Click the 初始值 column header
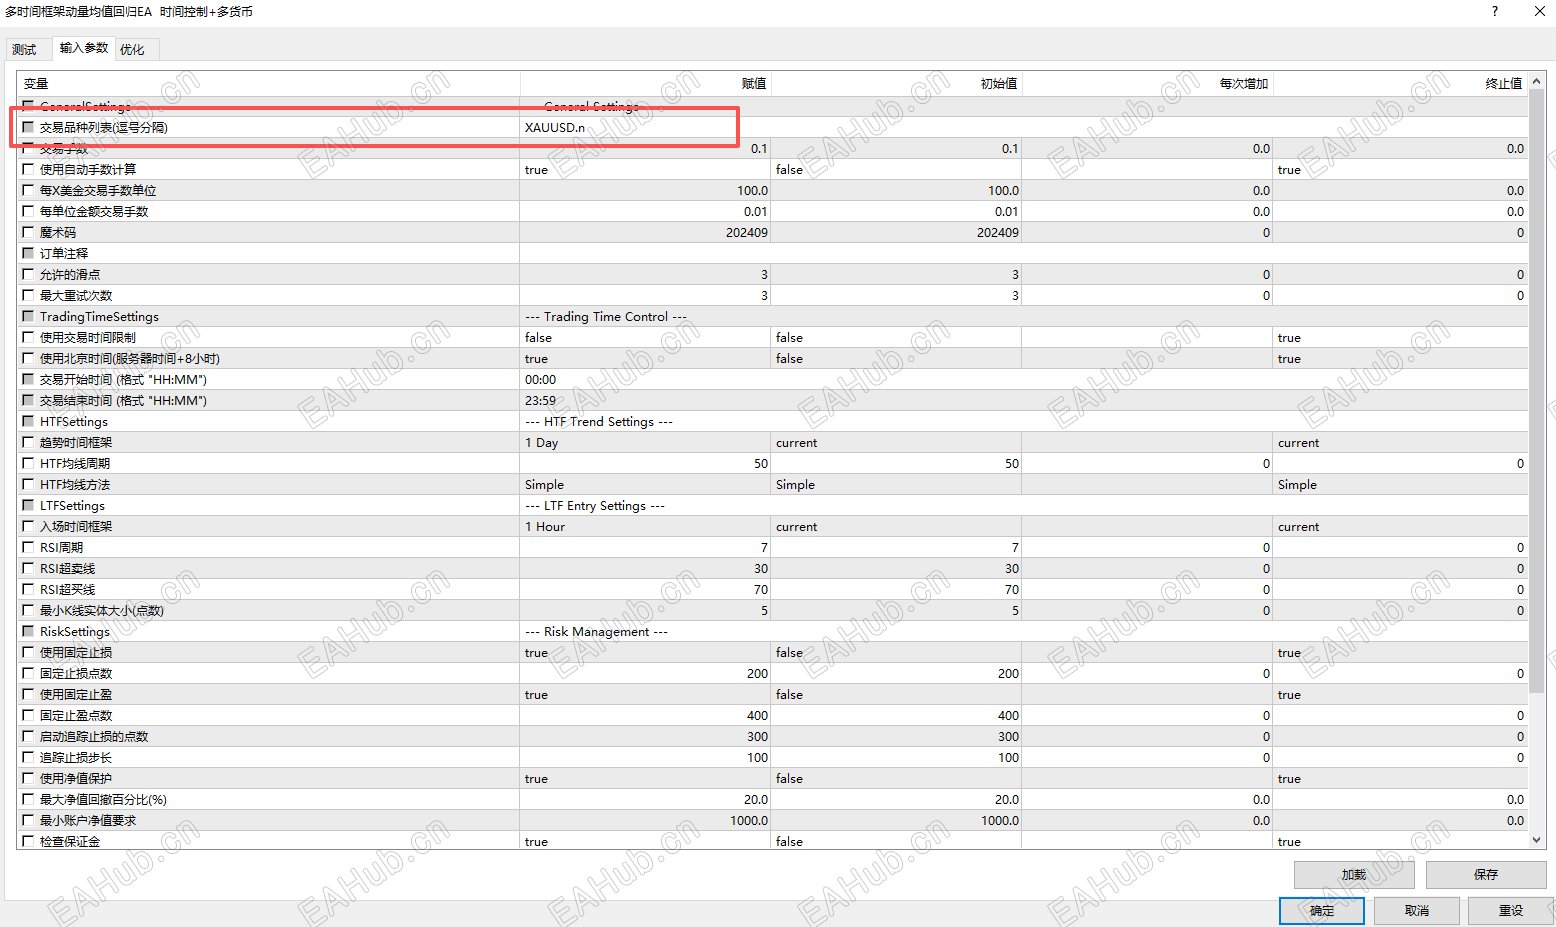The image size is (1556, 927). tap(897, 84)
